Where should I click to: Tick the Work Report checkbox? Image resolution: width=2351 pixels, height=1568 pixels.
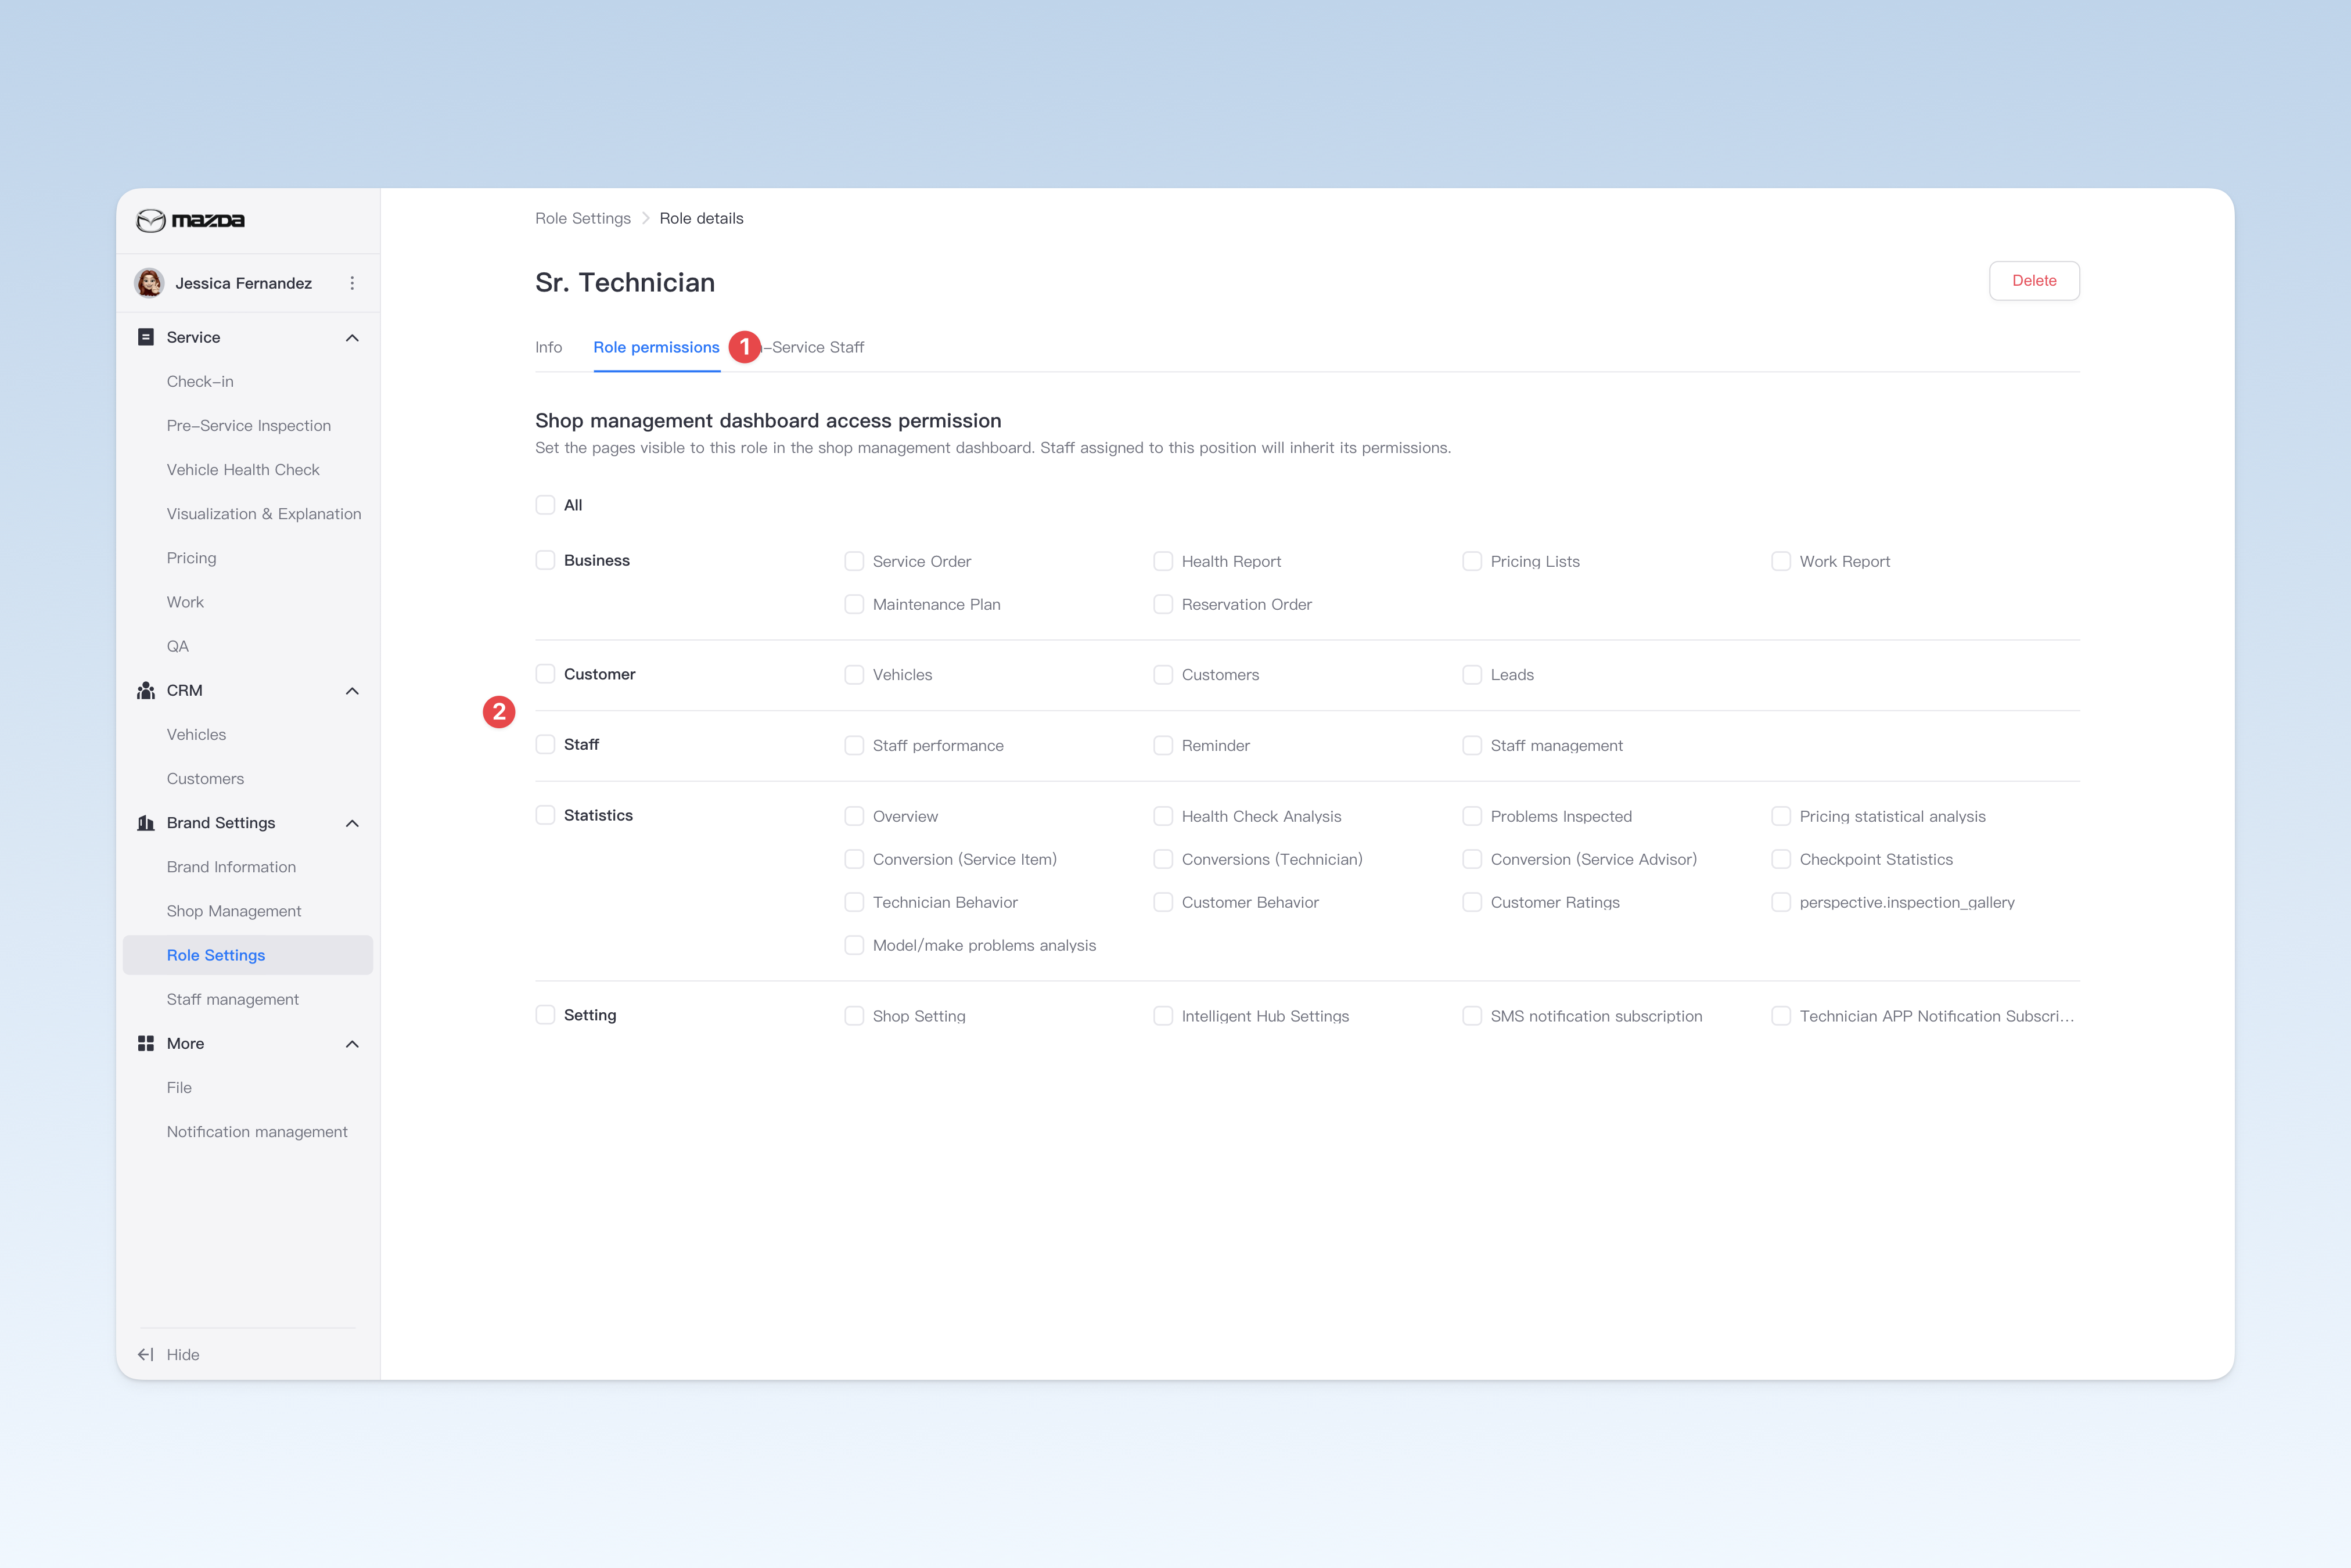pos(1781,561)
